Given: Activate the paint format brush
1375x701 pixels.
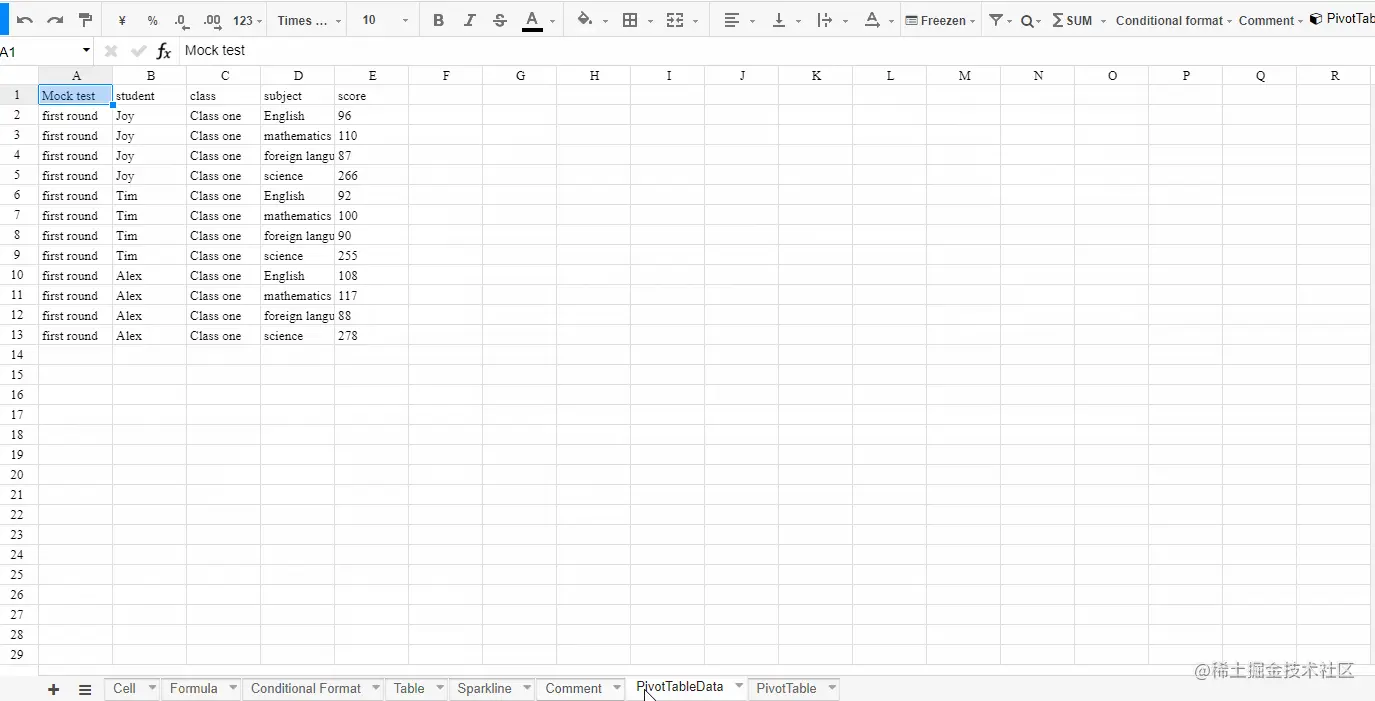Looking at the screenshot, I should [x=85, y=20].
